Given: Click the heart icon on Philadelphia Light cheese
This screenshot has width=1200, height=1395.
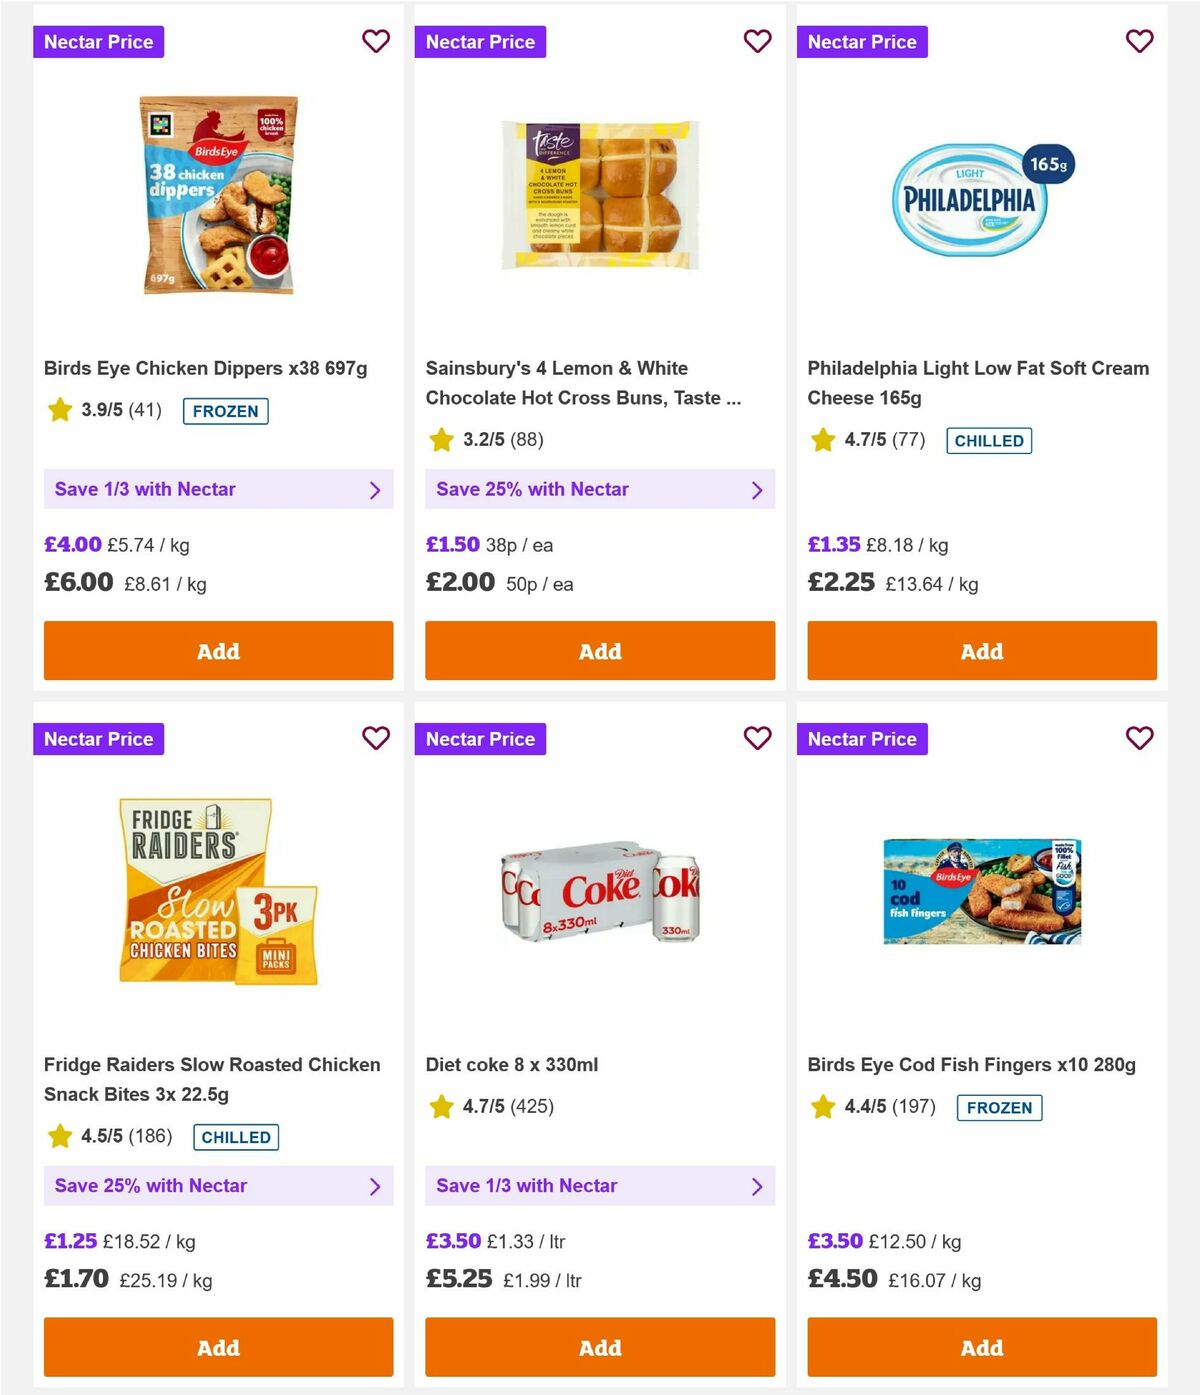Looking at the screenshot, I should click(1139, 41).
